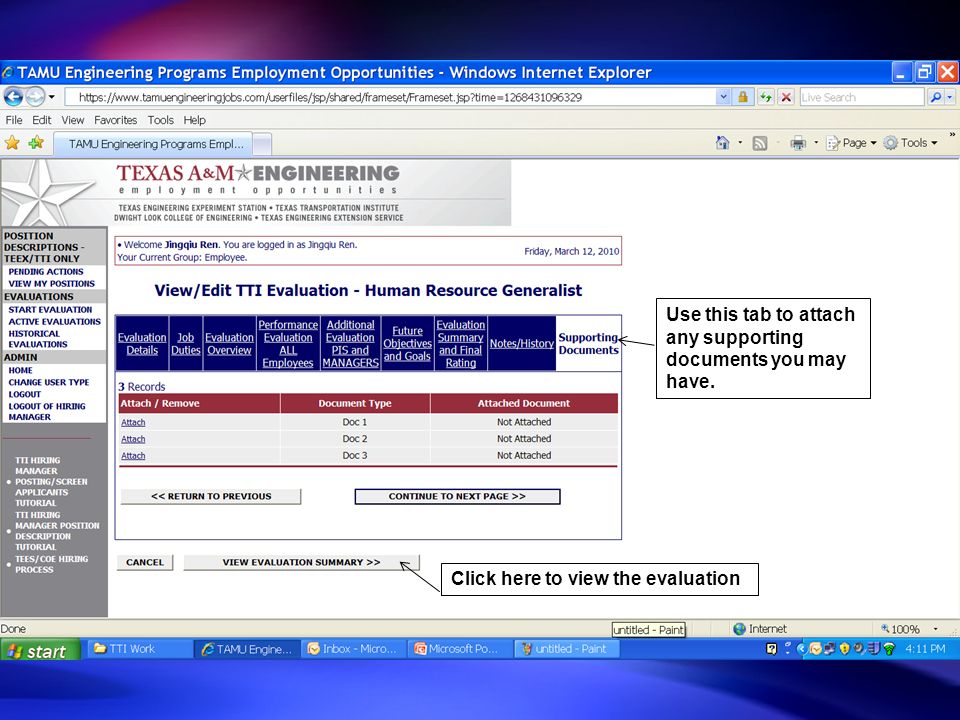Click the Favorites Center star icon

[12, 143]
